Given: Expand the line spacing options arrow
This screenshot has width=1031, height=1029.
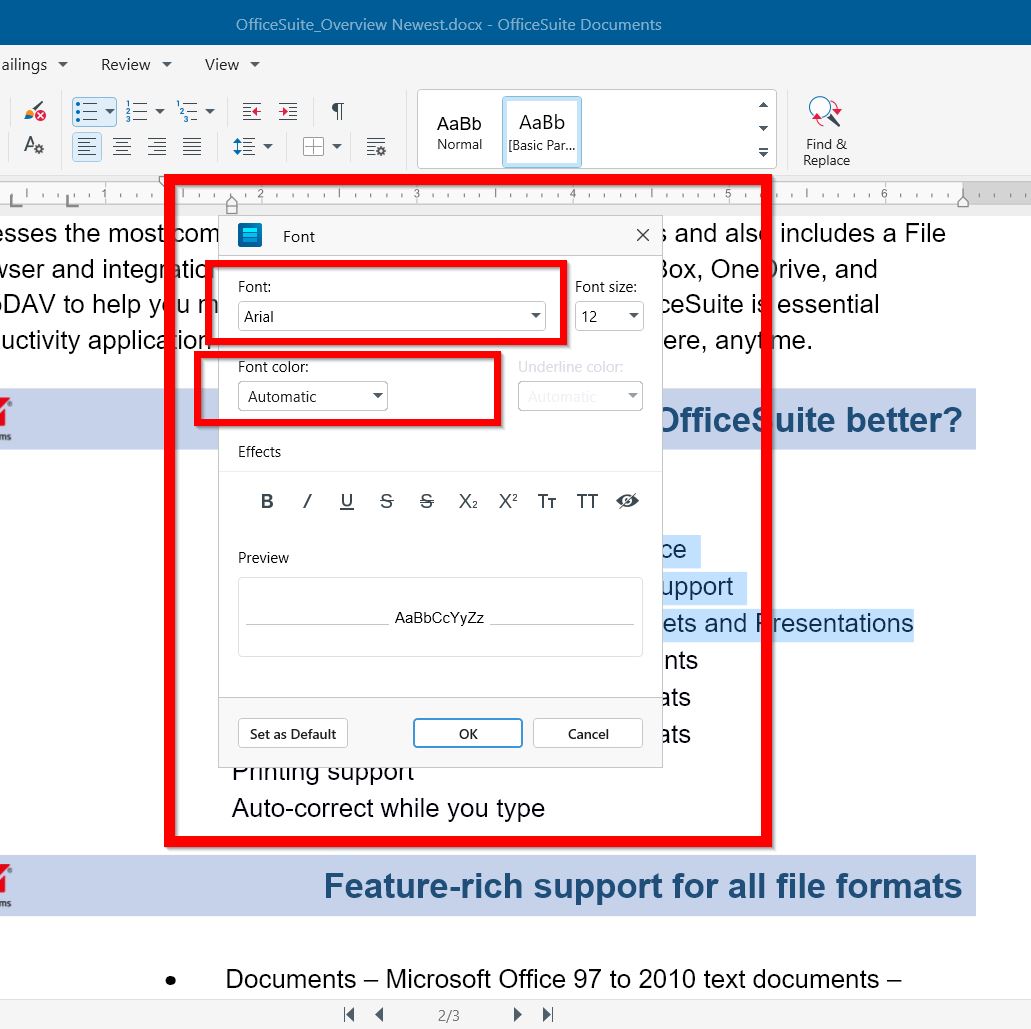Looking at the screenshot, I should (268, 146).
